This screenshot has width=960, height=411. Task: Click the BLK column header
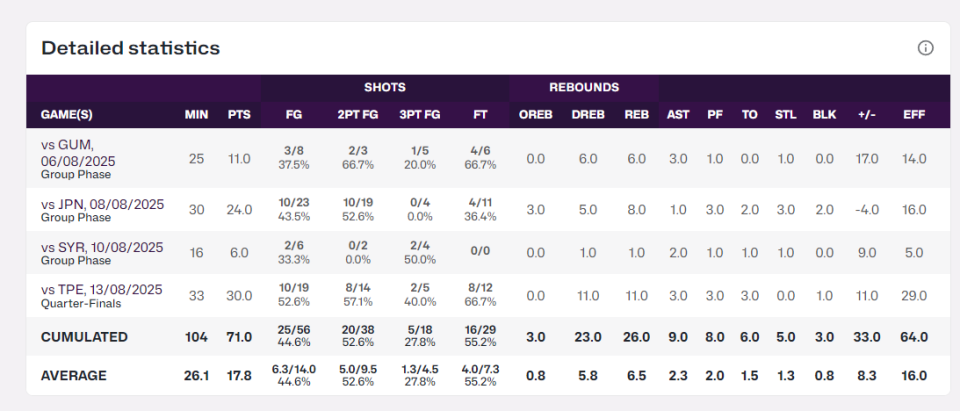(x=824, y=114)
